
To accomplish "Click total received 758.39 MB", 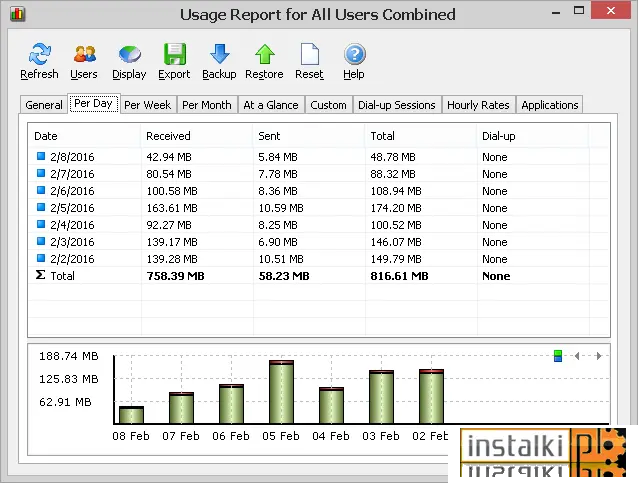I will (x=175, y=276).
